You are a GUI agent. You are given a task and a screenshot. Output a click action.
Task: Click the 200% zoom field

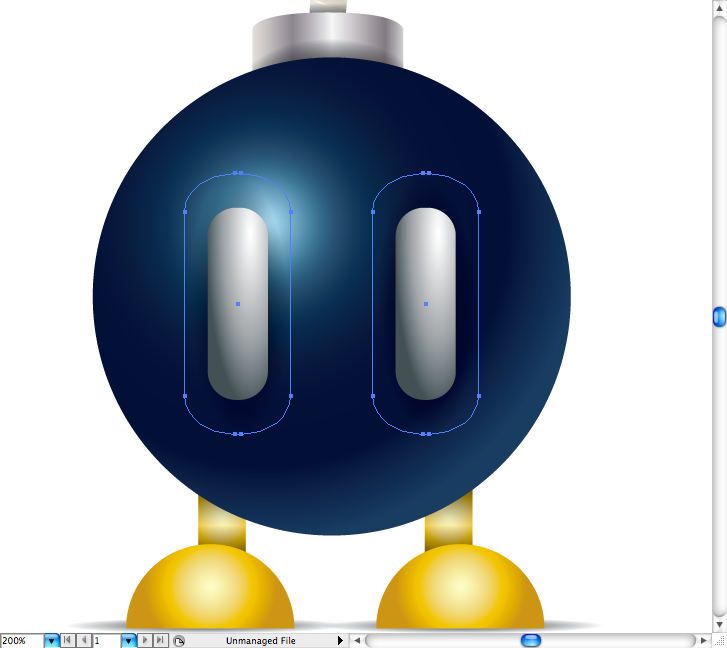coord(21,640)
